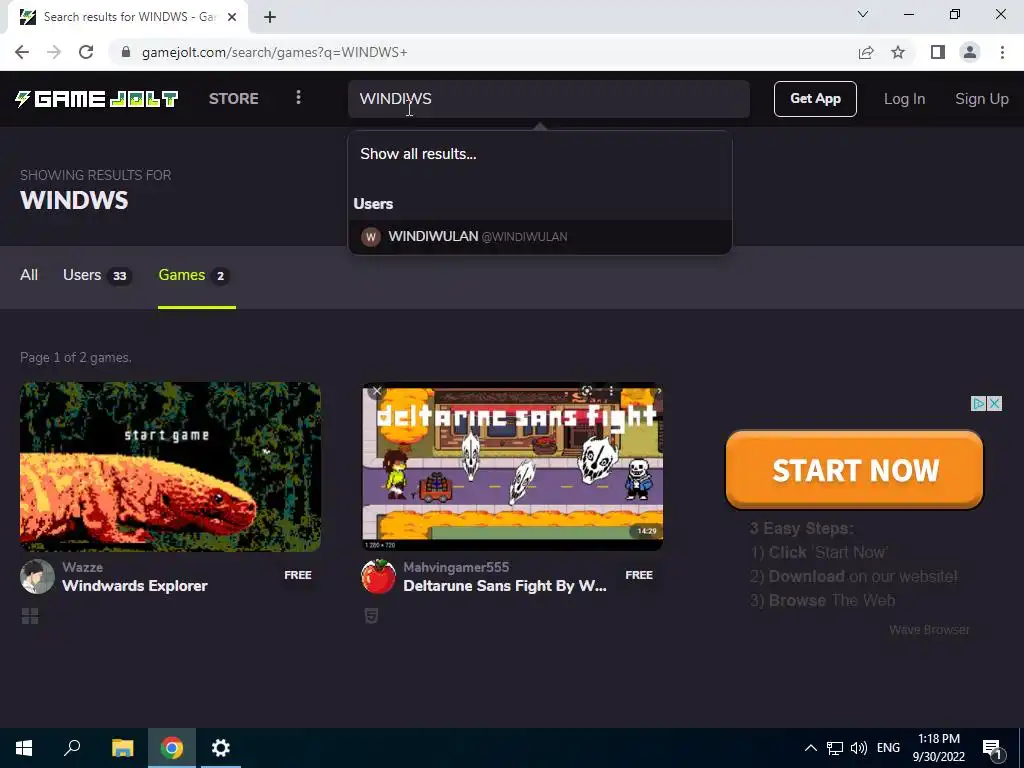Click the Wave Browser ad text

(x=929, y=630)
